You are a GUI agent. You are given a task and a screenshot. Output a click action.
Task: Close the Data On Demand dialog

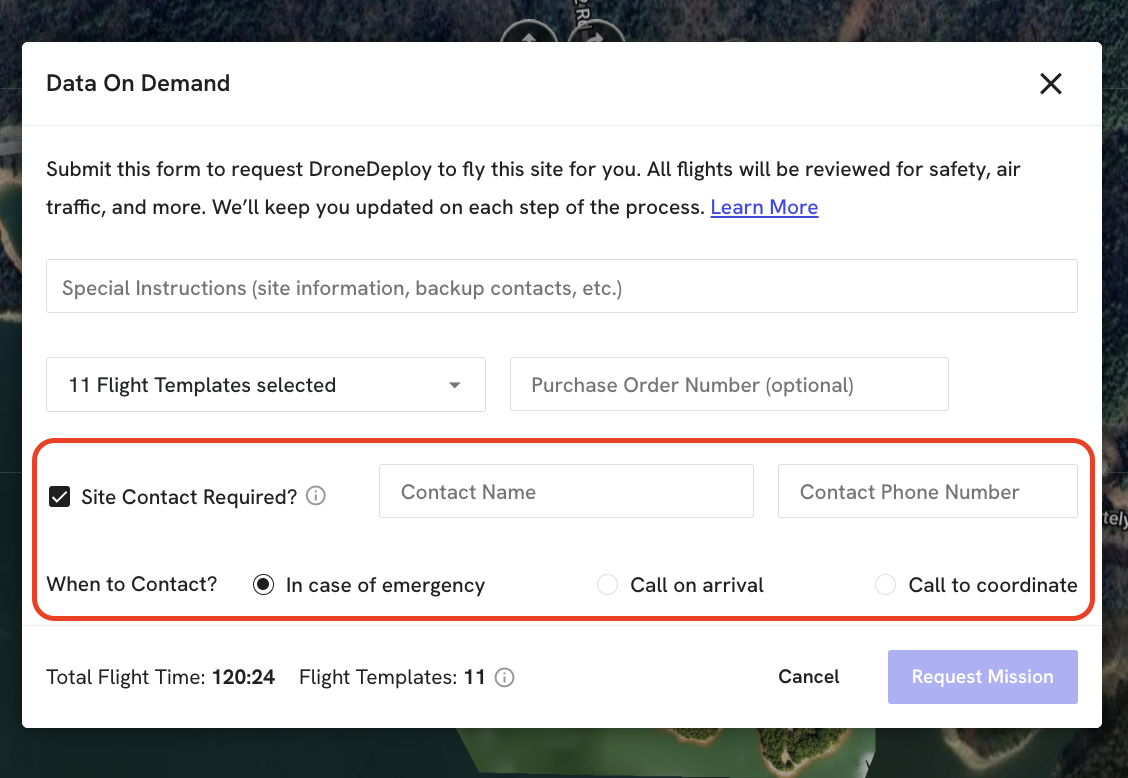tap(1050, 84)
